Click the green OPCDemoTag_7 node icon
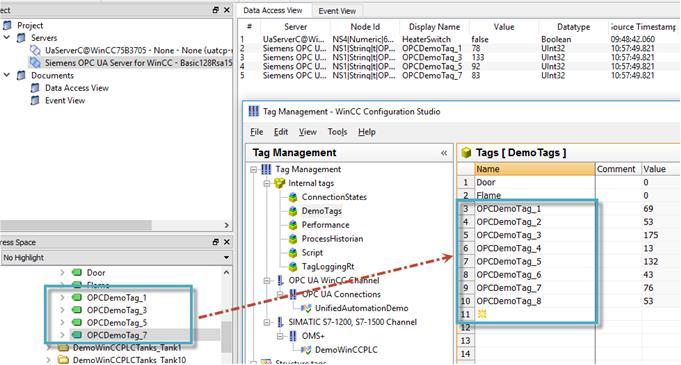Screen dimensions: 681x365 [77, 335]
